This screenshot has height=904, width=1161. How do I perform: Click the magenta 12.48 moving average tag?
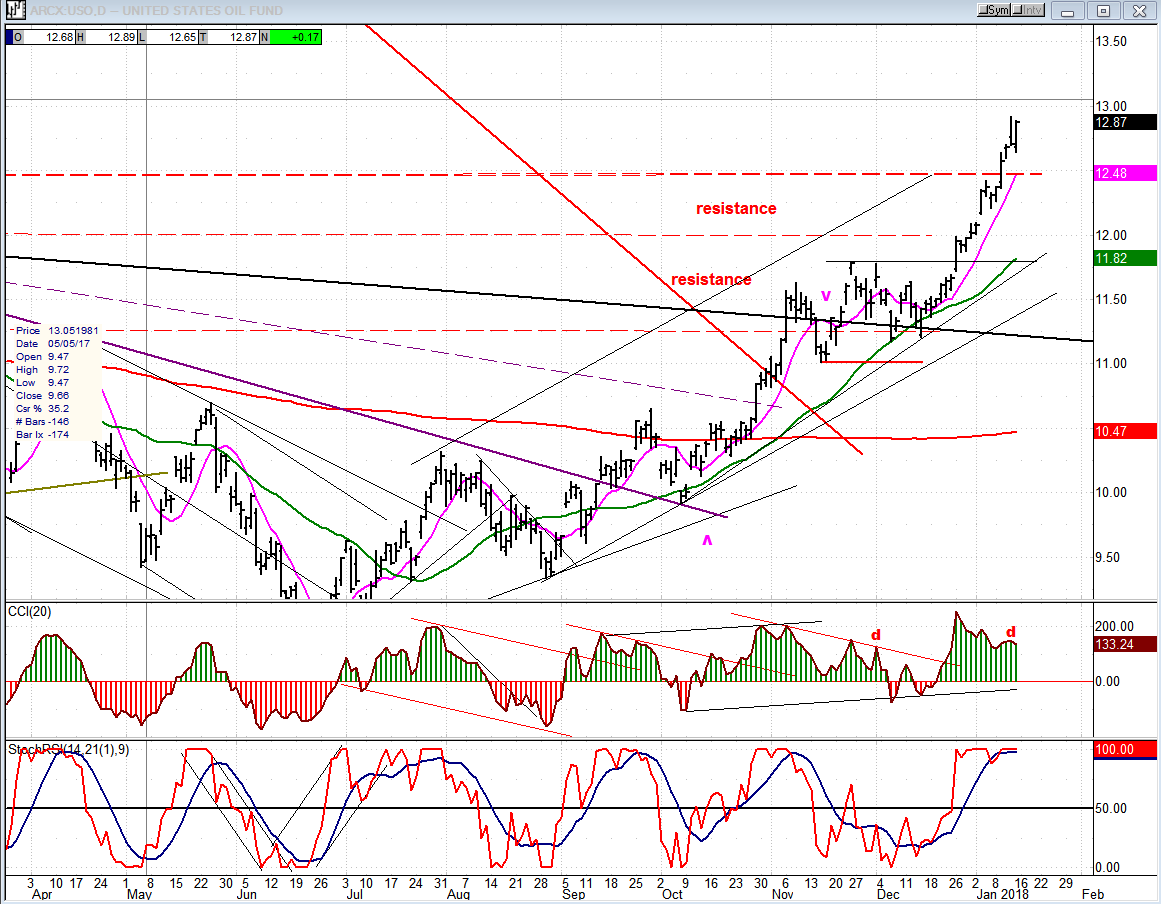coord(1125,173)
